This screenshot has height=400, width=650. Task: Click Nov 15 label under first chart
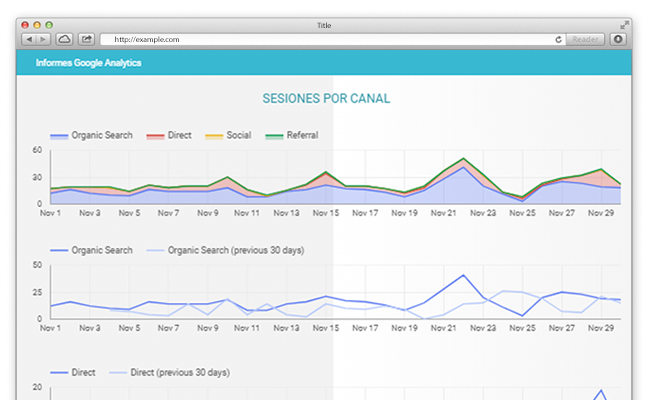click(326, 213)
